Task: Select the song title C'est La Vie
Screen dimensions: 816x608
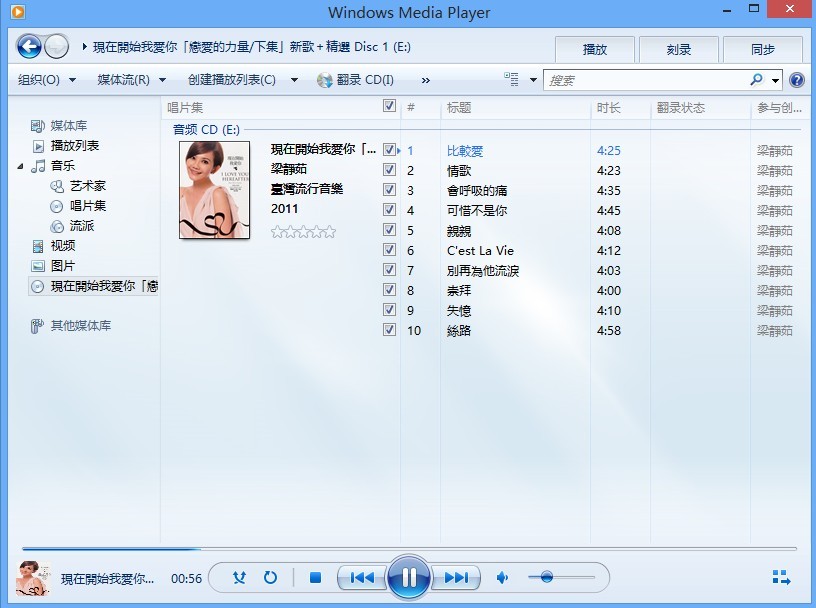Action: click(x=480, y=251)
